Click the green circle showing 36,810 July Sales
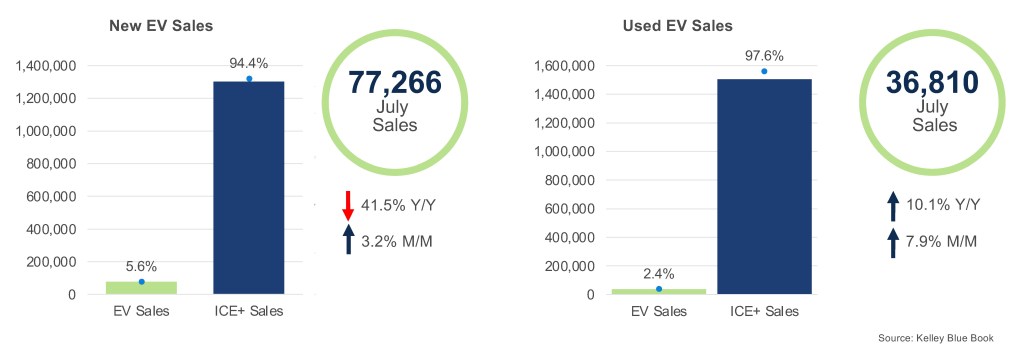 click(932, 102)
